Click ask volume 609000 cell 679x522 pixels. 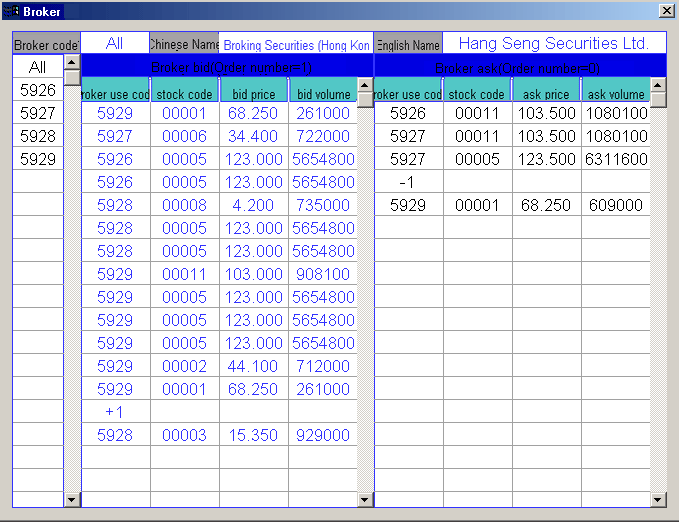(616, 205)
